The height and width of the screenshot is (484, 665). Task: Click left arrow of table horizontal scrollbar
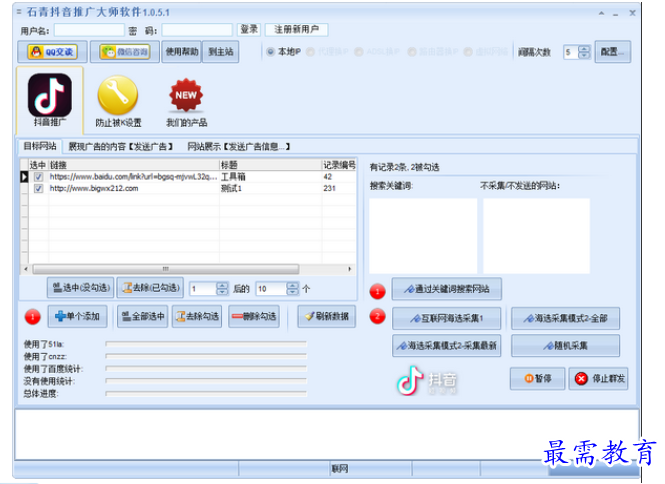(x=26, y=269)
